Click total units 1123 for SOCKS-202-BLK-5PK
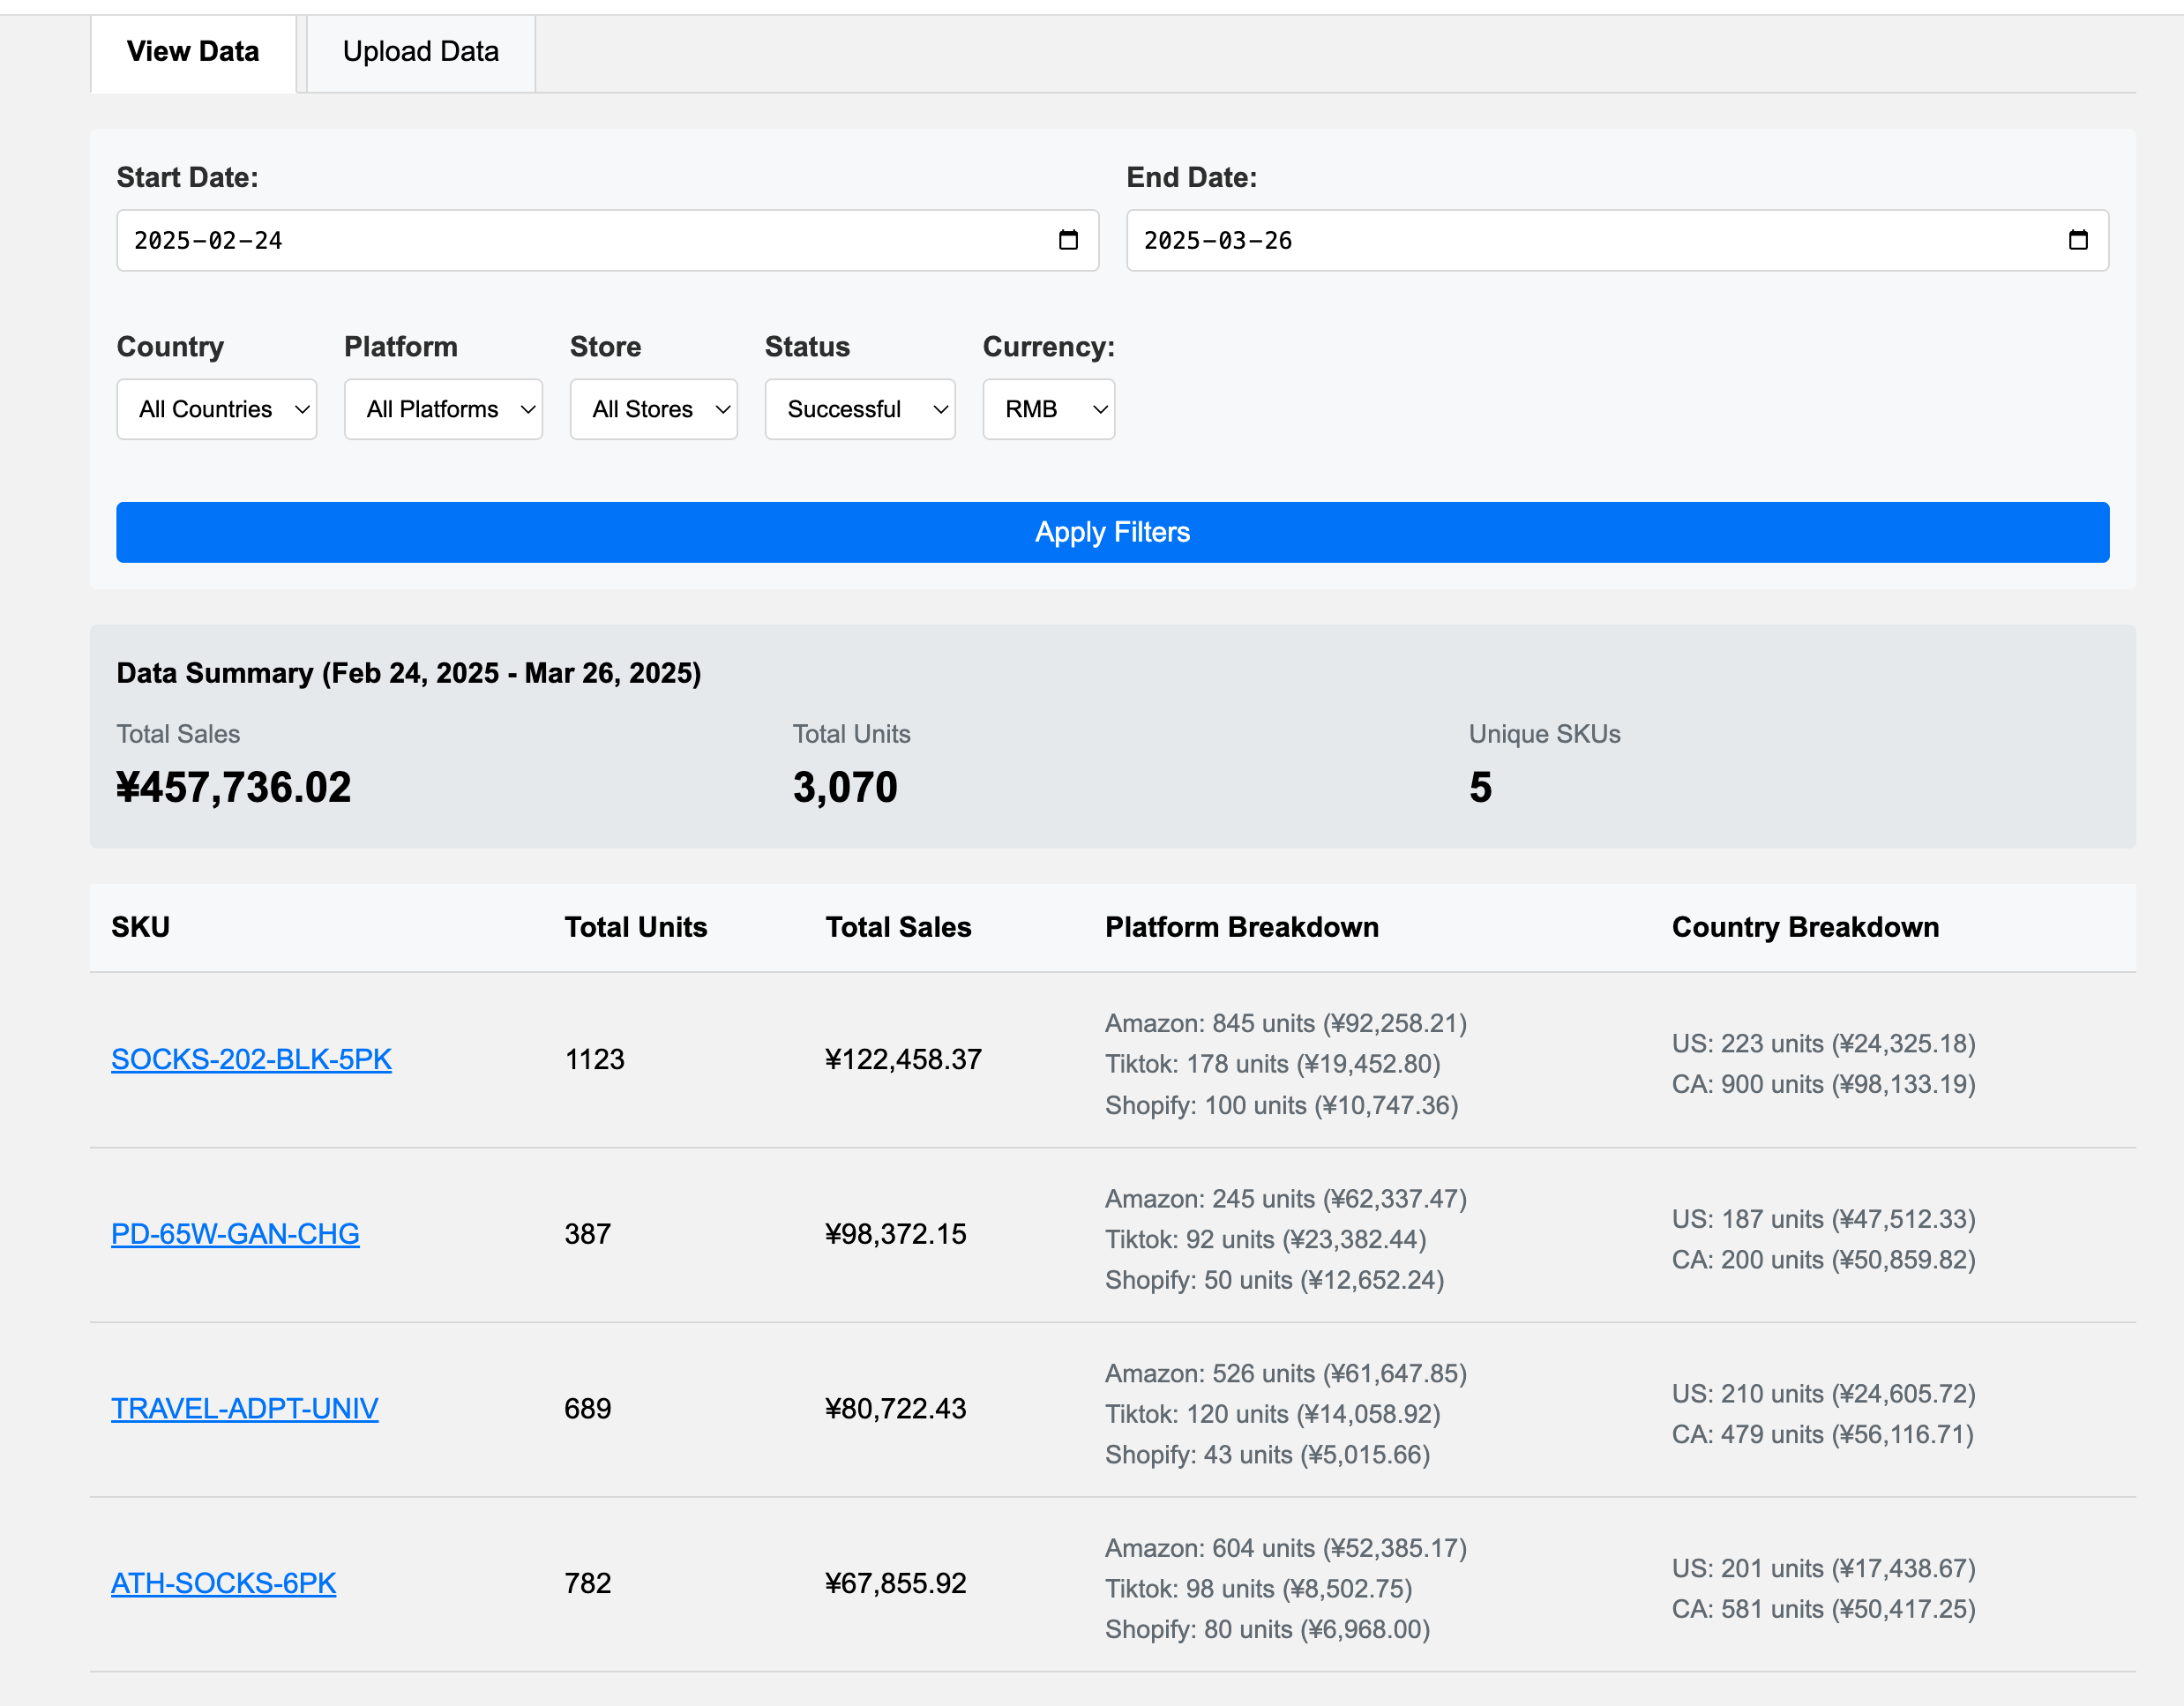The width and height of the screenshot is (2184, 1706). point(595,1059)
